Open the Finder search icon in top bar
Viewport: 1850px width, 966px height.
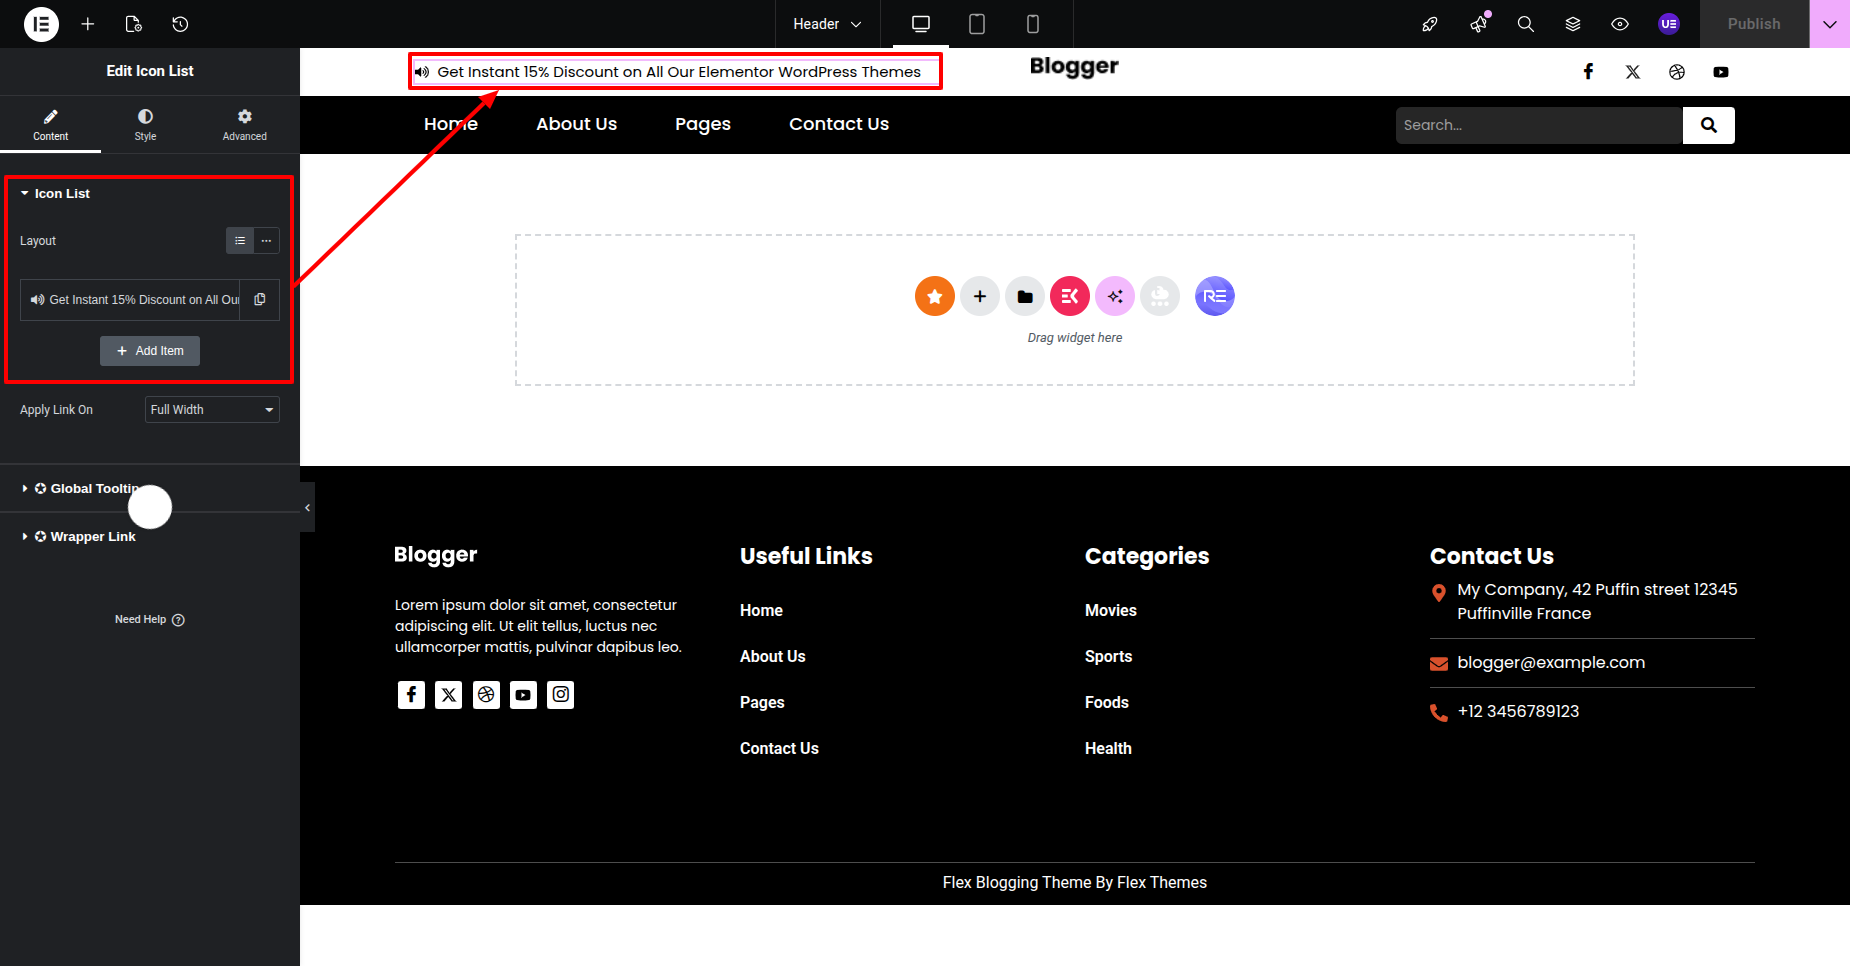click(x=1525, y=24)
